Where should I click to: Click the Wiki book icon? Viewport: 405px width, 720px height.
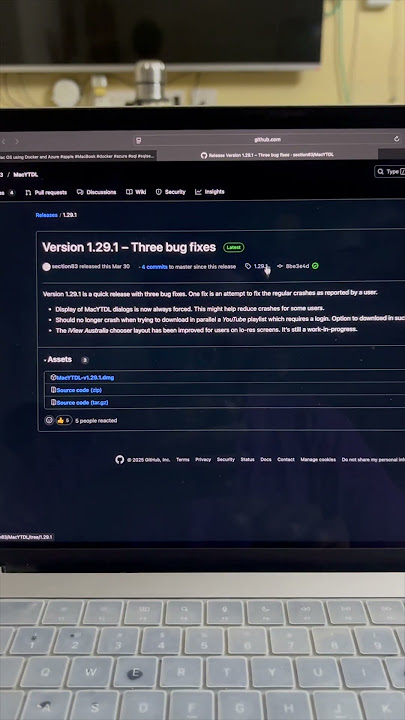coord(129,192)
